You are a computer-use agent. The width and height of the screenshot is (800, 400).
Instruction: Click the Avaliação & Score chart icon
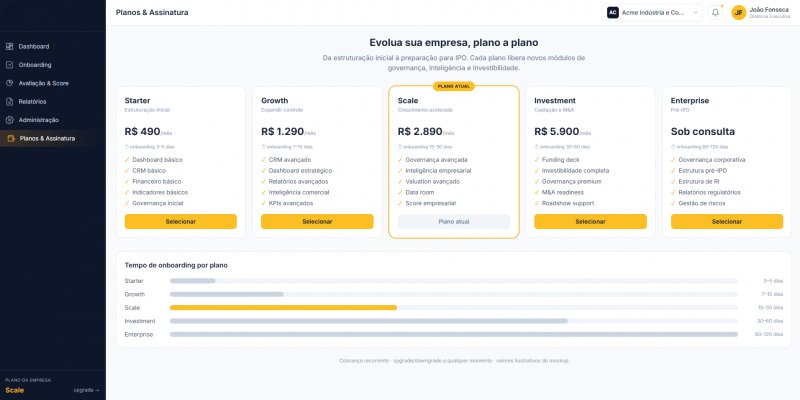[10, 83]
